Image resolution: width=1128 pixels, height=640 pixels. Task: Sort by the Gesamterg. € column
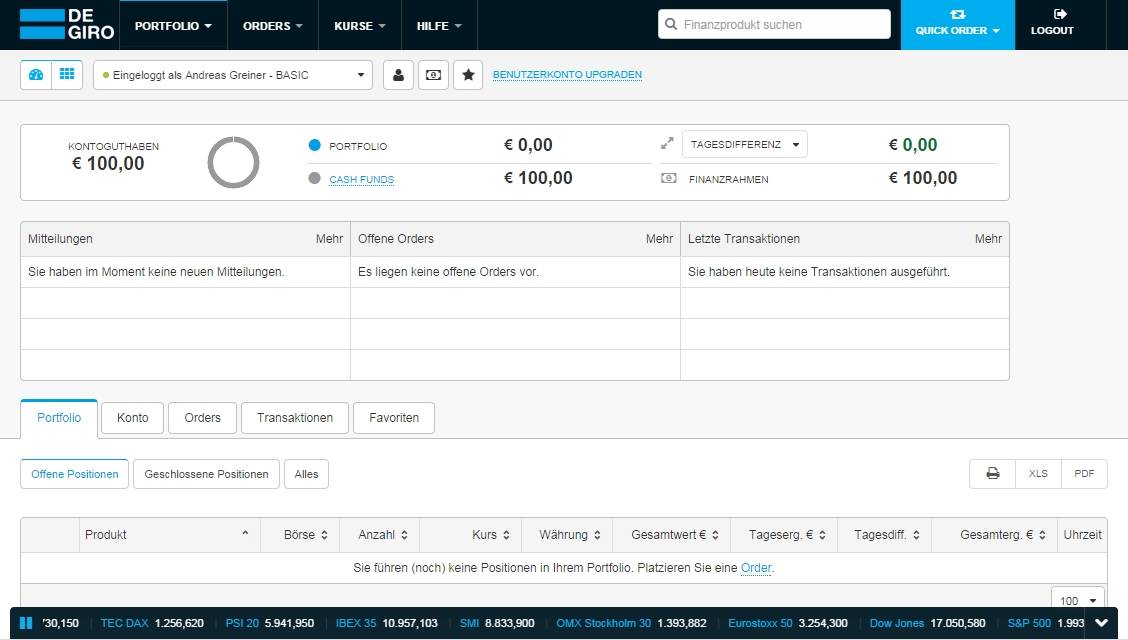(x=994, y=535)
